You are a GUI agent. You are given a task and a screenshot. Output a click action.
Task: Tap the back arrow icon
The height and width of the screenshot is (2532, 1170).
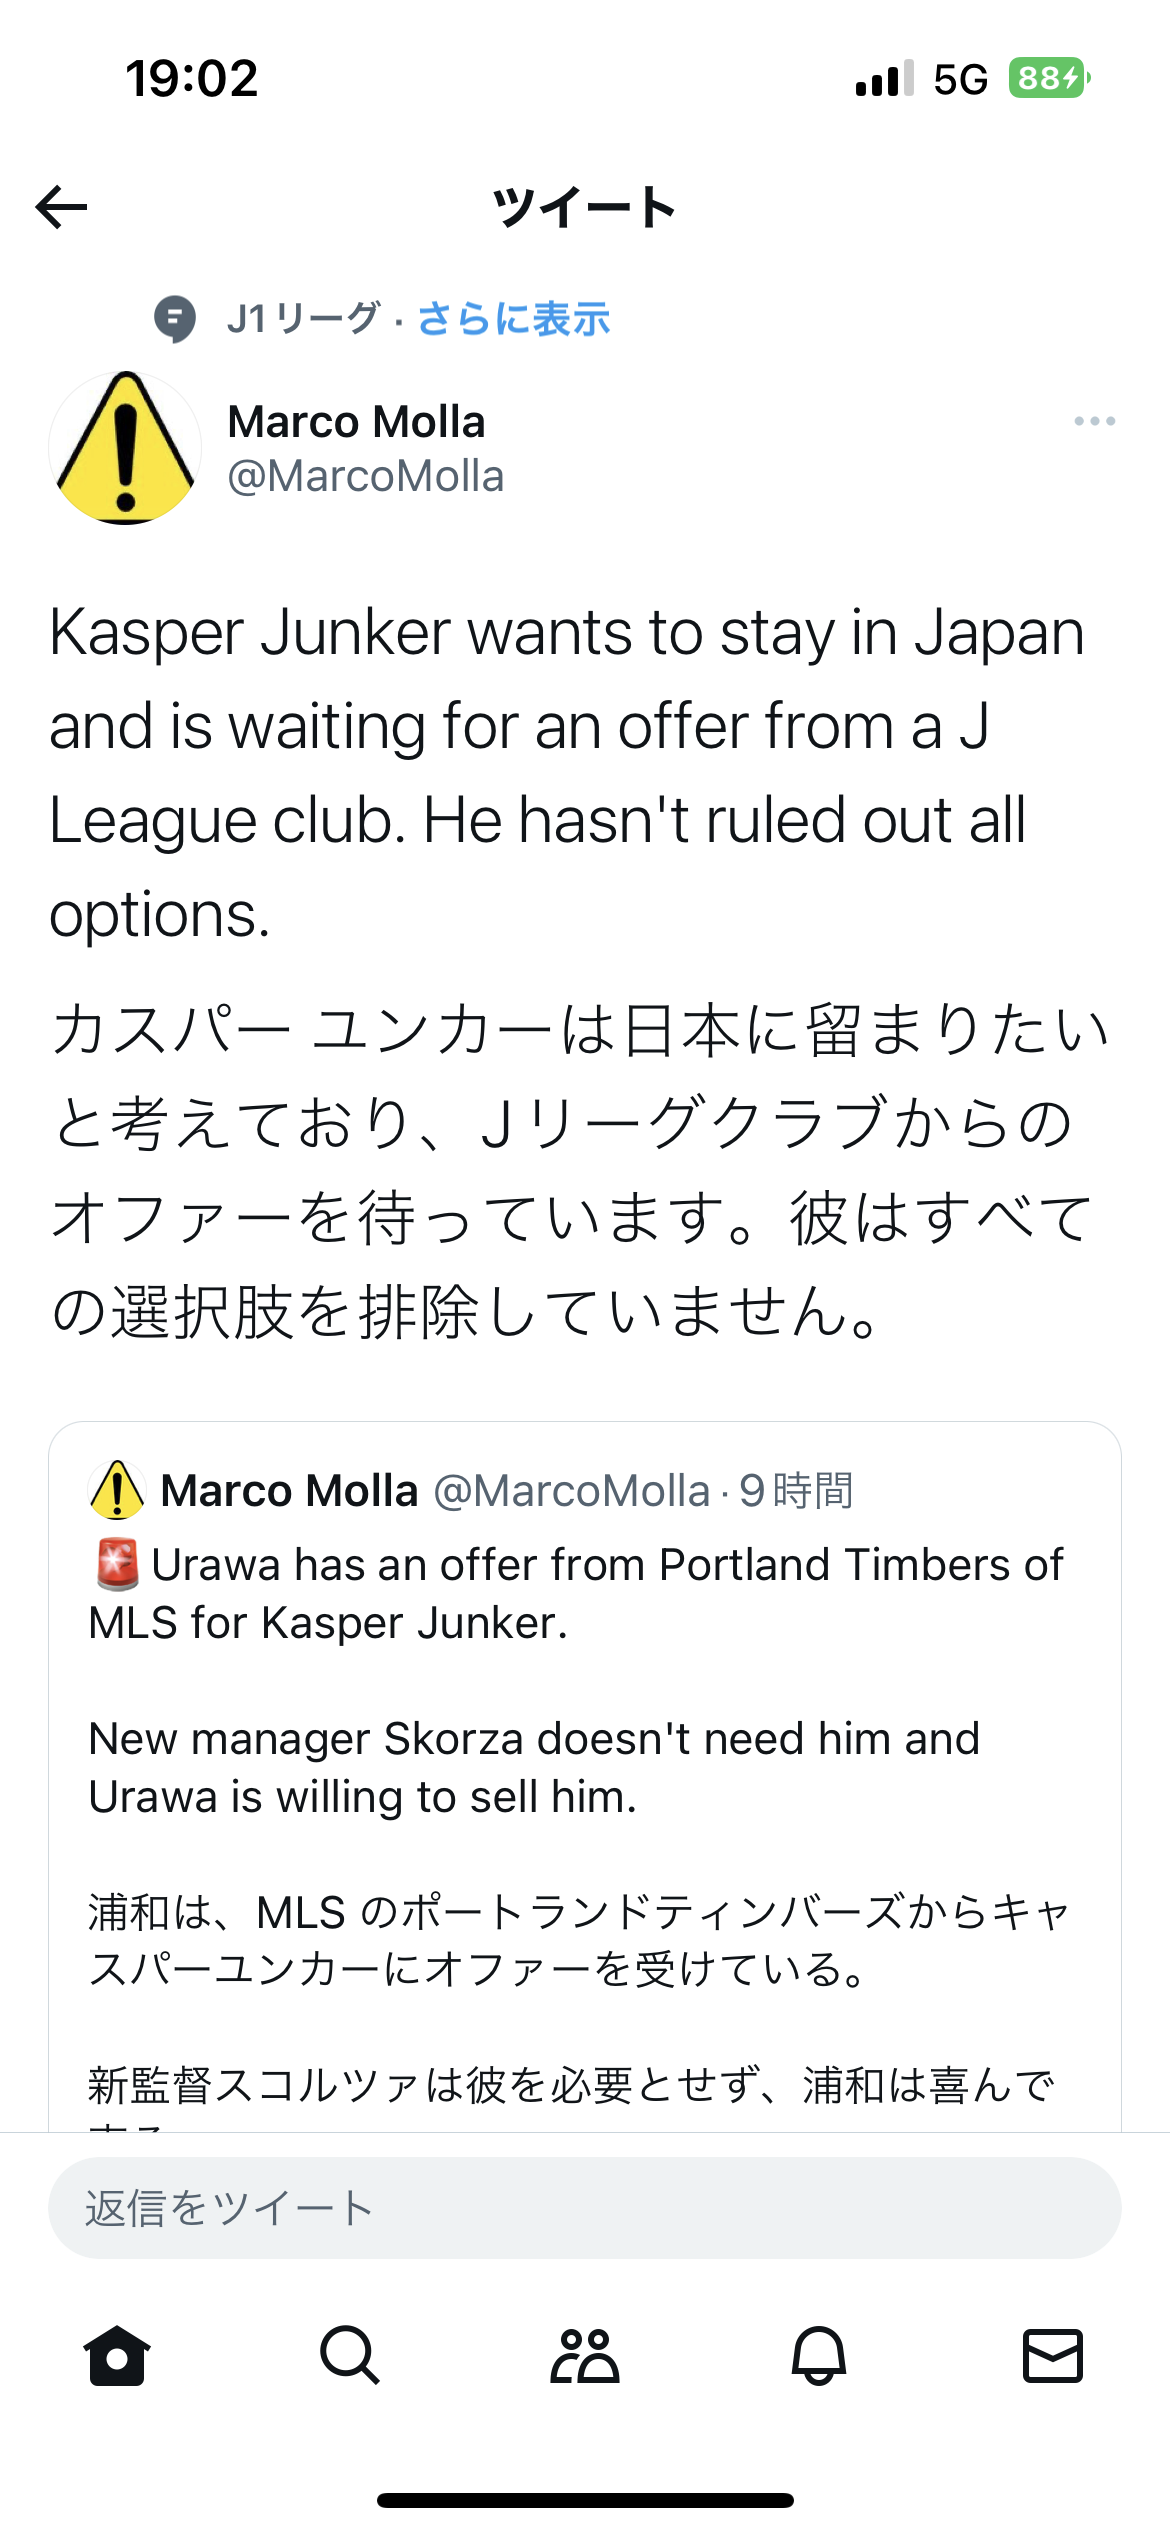tap(62, 207)
